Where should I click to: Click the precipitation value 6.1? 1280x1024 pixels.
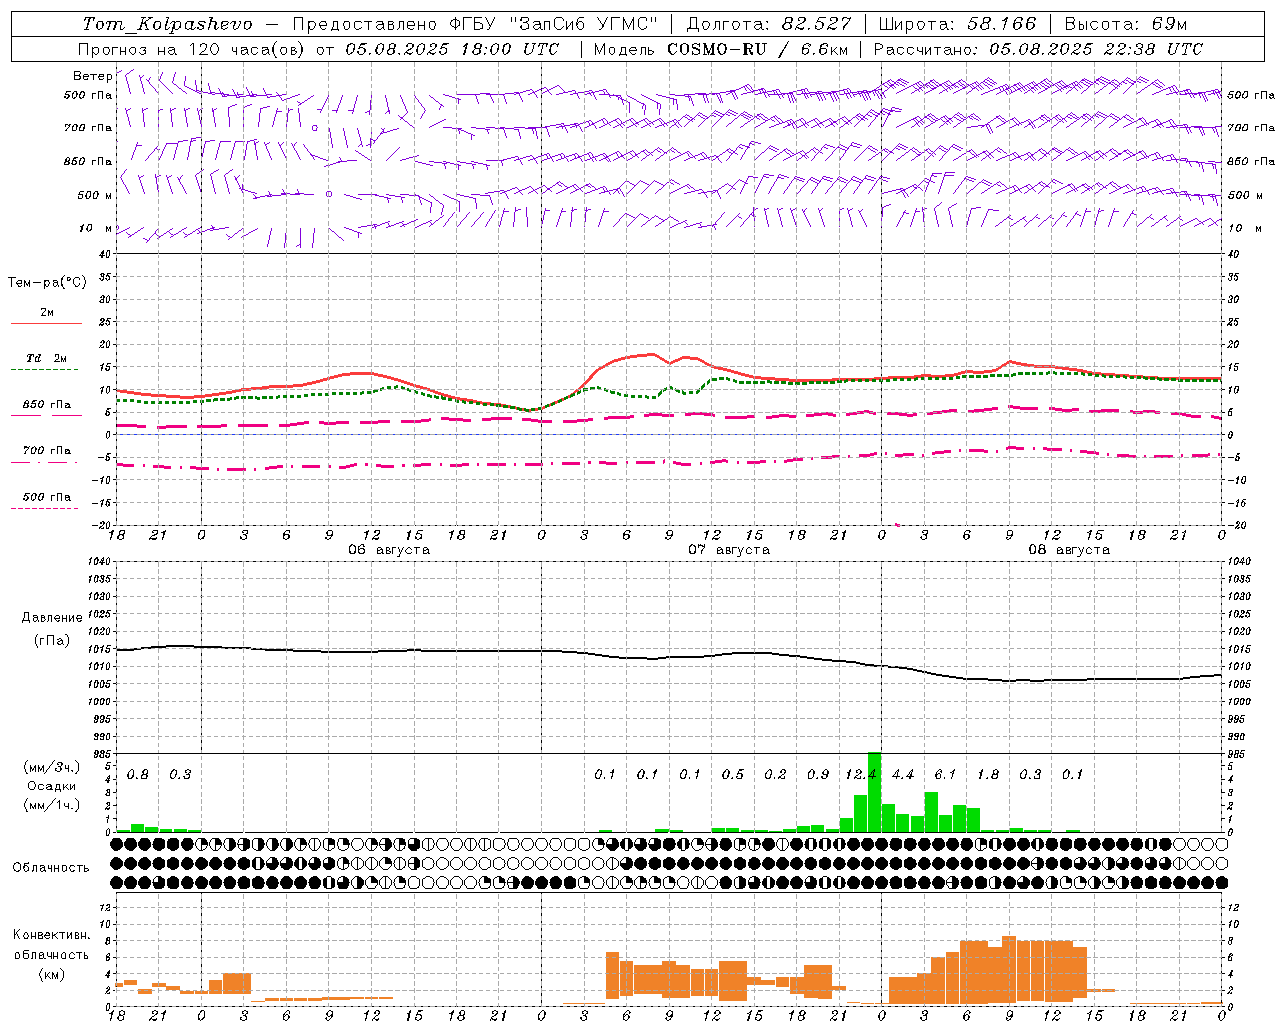945,775
